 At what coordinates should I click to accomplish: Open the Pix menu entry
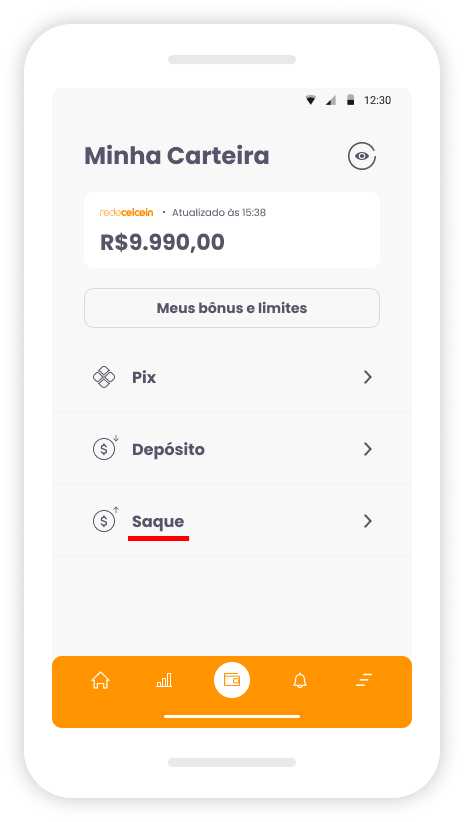(232, 377)
